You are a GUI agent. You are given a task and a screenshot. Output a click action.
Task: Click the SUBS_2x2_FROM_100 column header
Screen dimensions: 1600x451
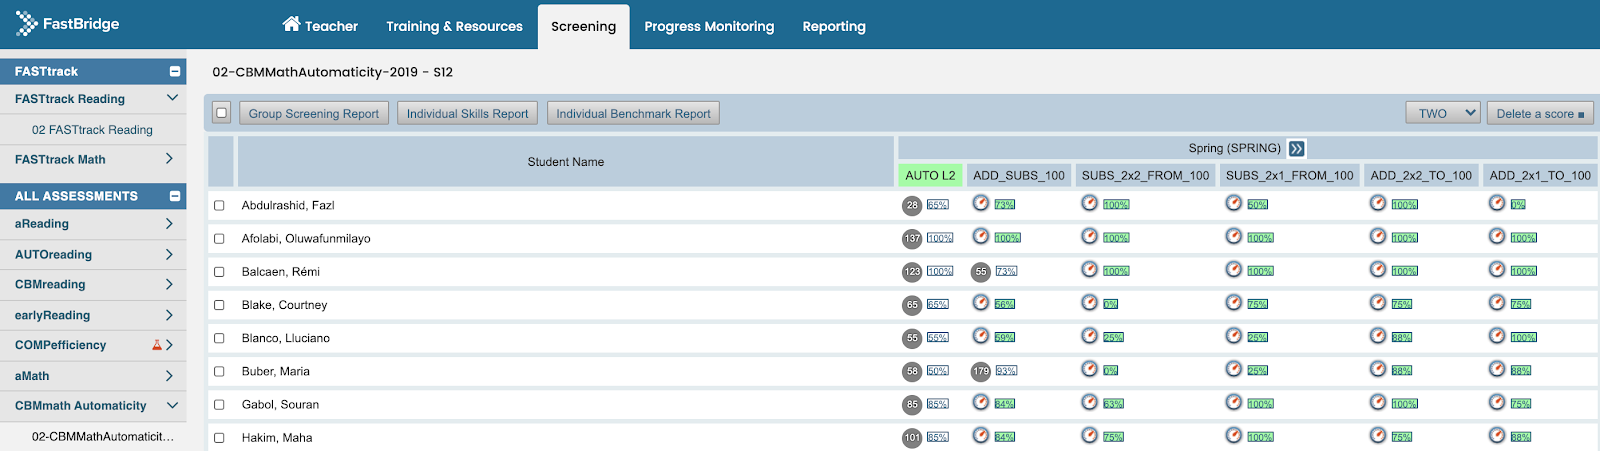point(1146,175)
